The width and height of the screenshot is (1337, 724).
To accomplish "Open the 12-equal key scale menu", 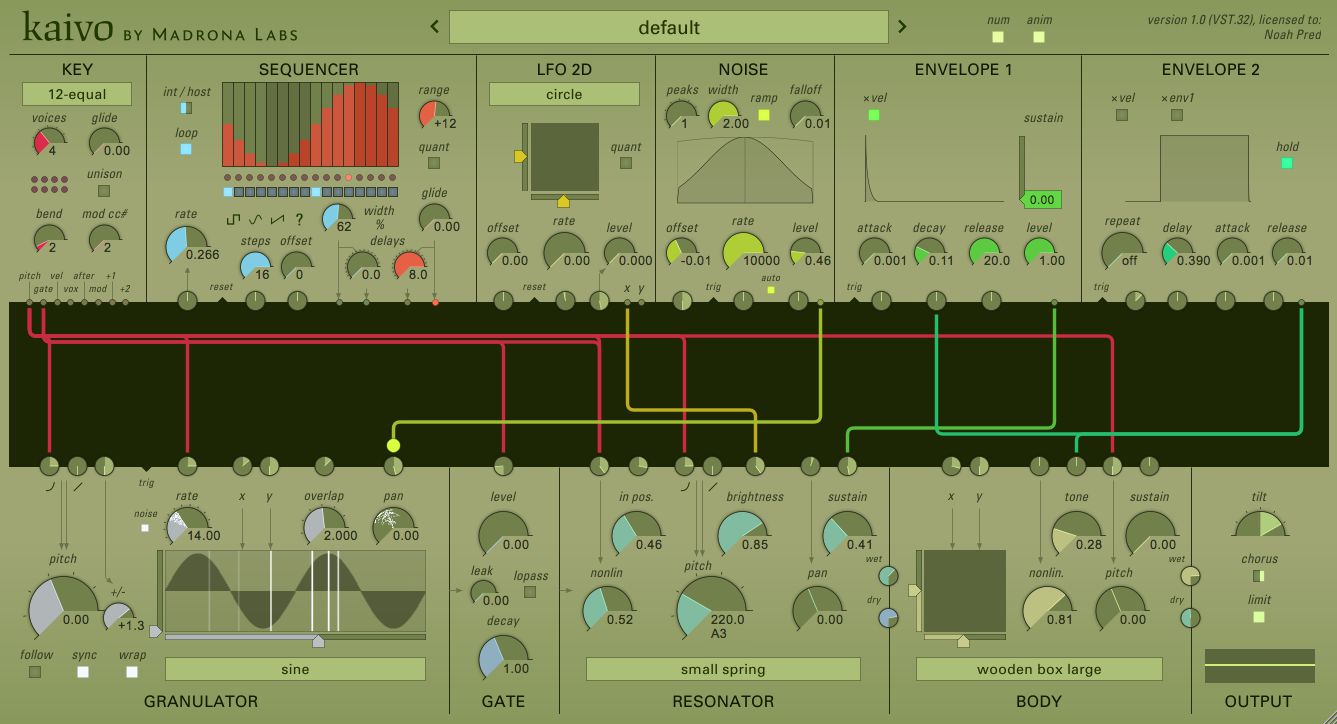I will click(77, 95).
